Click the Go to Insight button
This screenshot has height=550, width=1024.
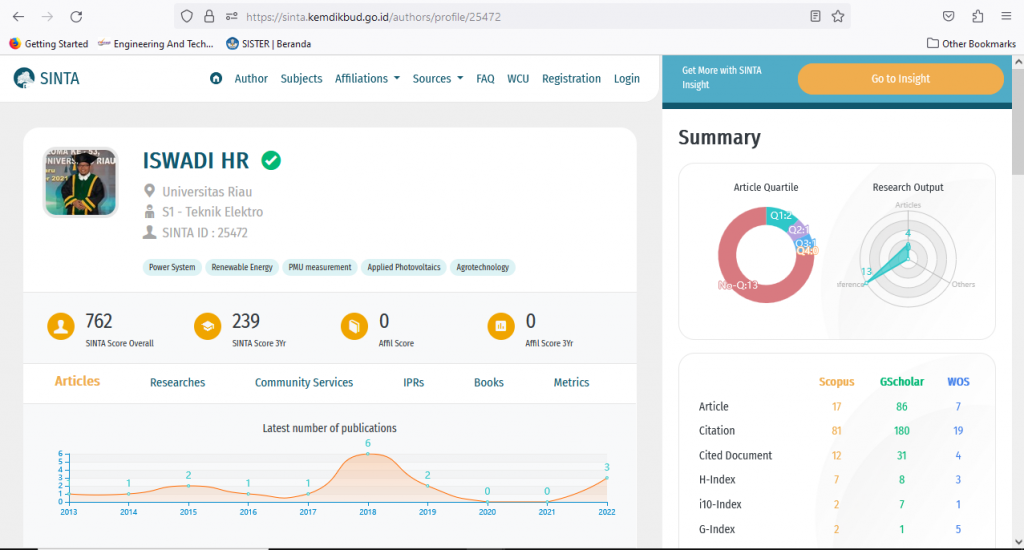coord(900,78)
